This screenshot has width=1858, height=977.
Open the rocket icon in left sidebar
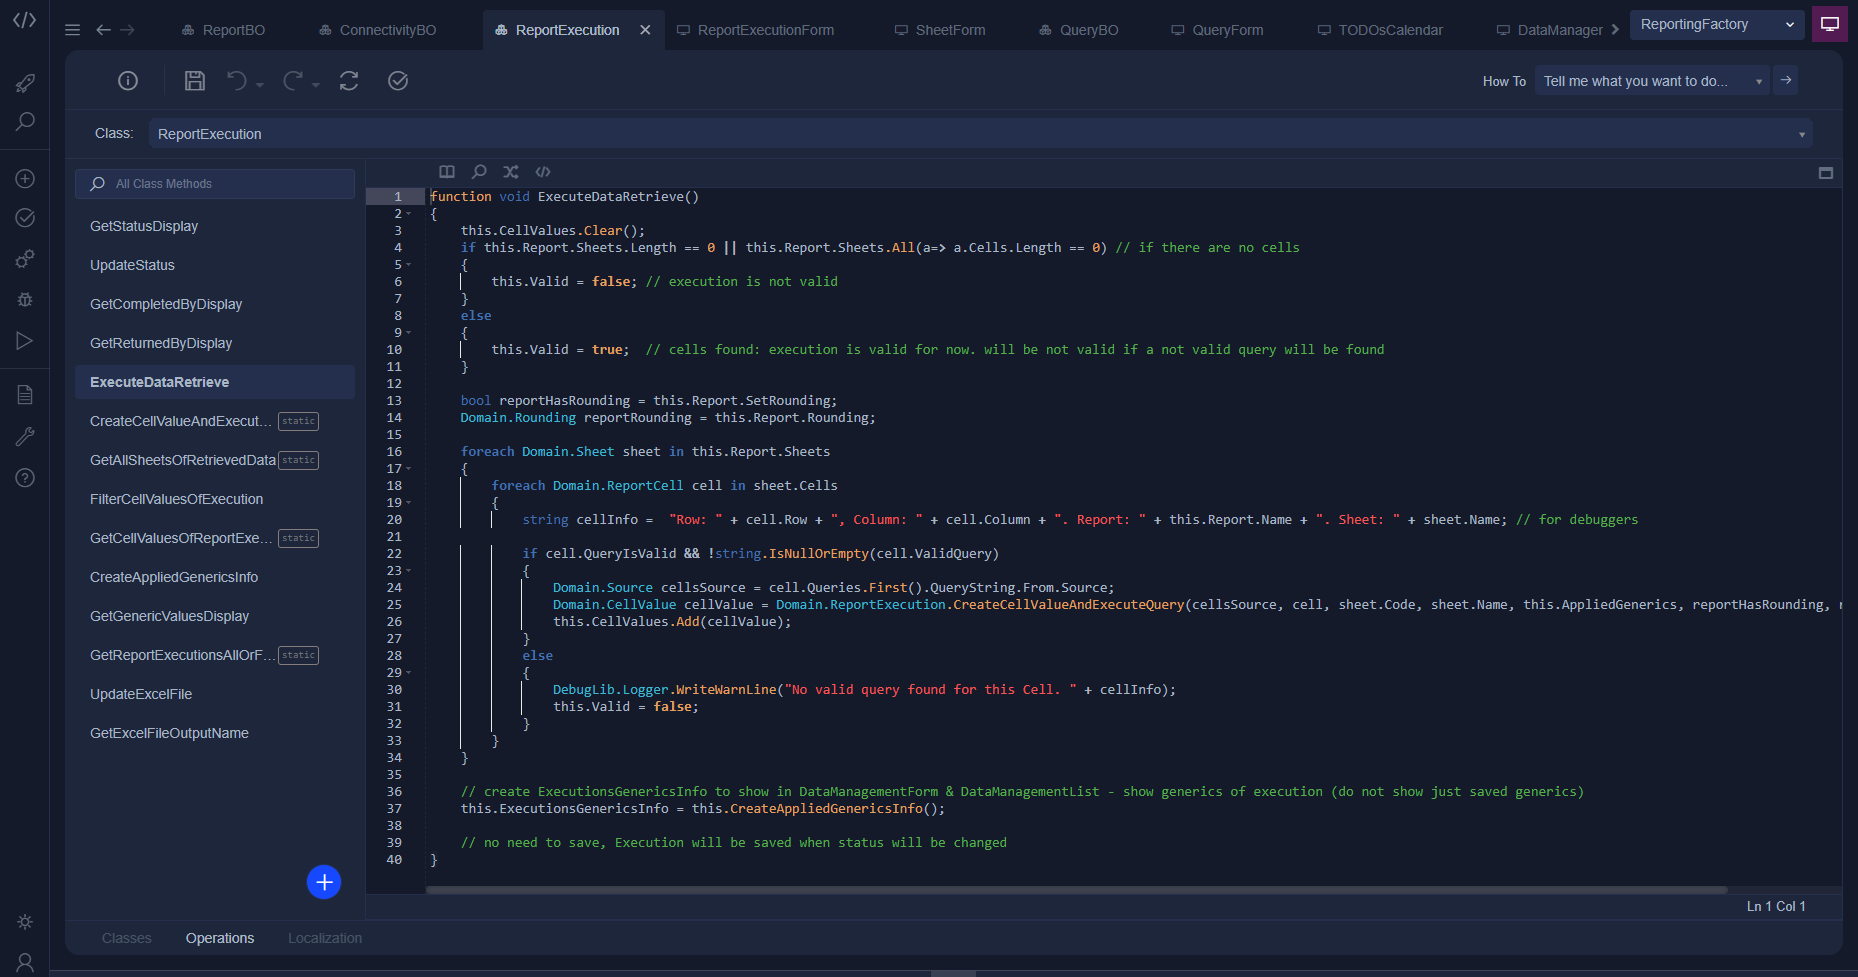coord(25,83)
